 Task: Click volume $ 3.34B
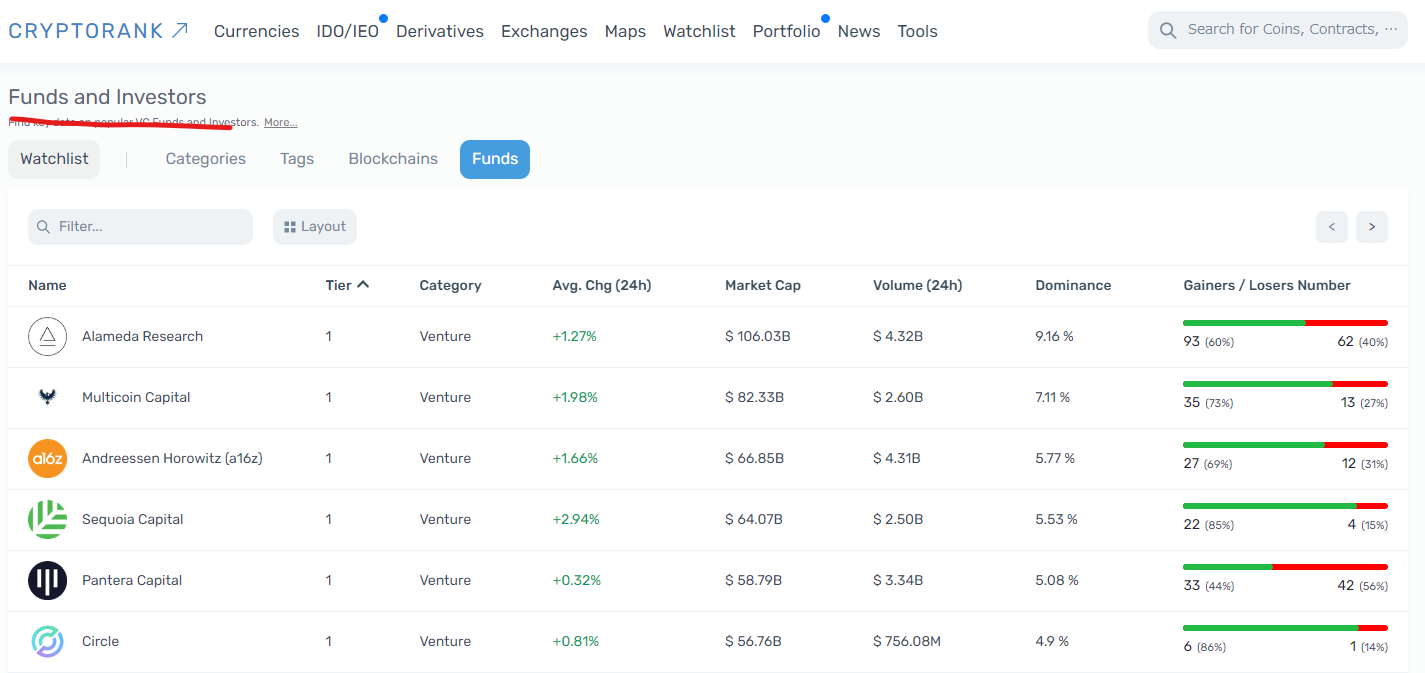point(898,580)
